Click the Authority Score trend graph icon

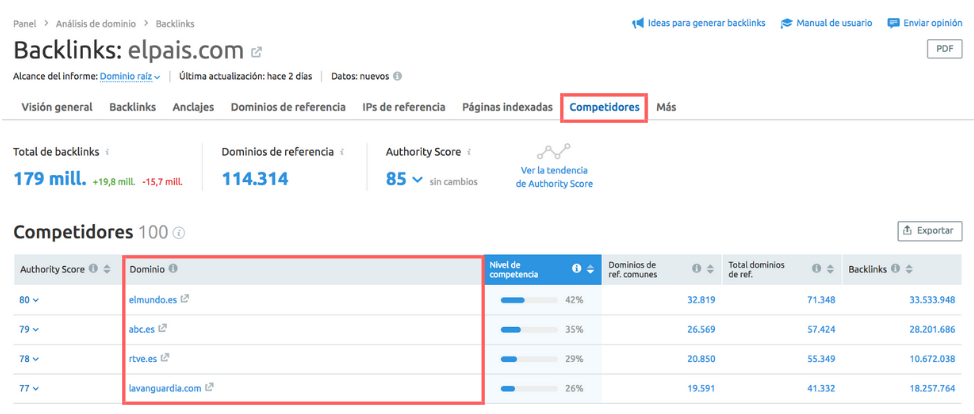coord(554,151)
